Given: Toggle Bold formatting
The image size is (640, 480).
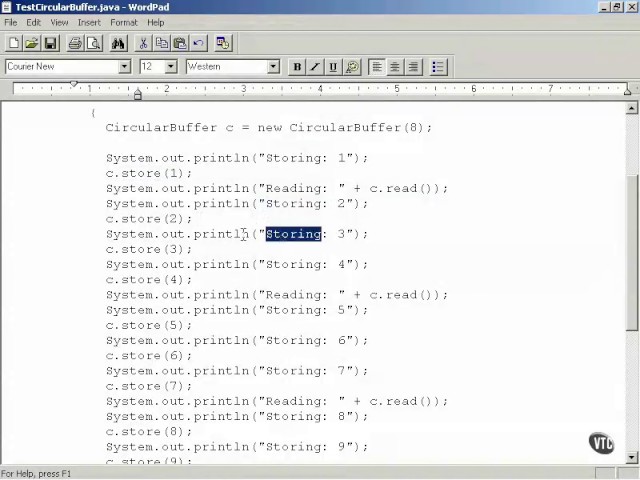Looking at the screenshot, I should 297,67.
